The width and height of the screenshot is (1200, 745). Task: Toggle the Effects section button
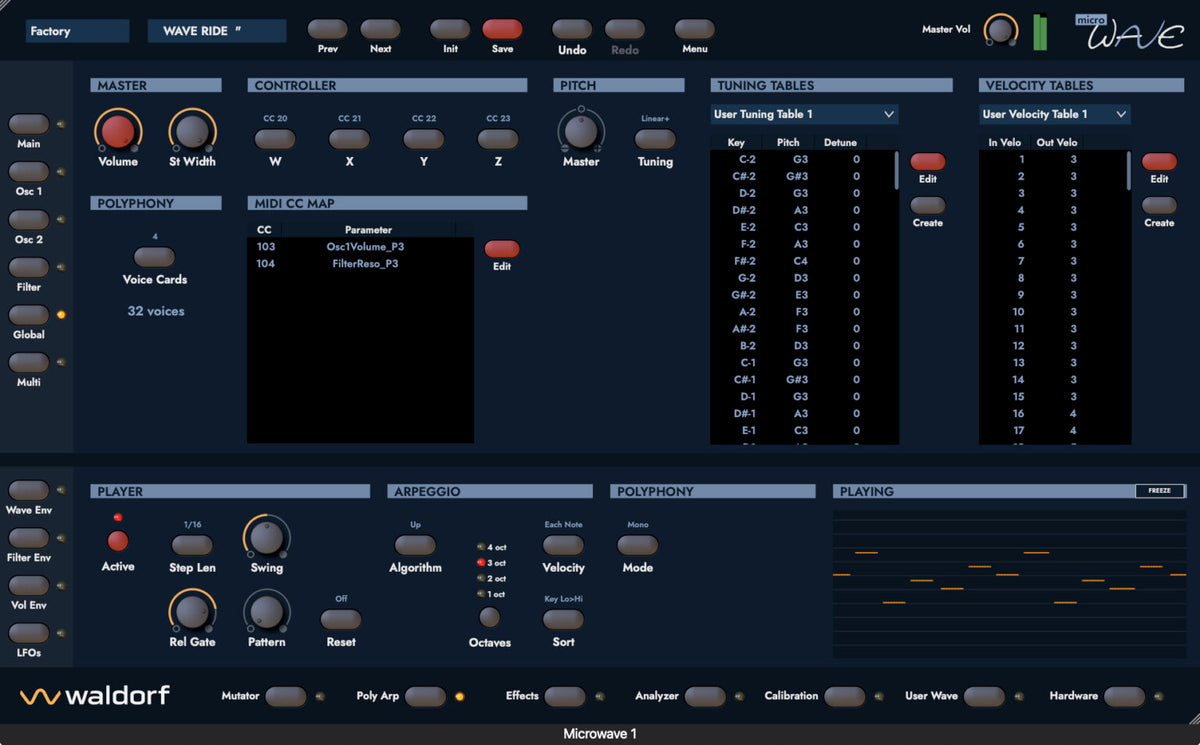565,696
